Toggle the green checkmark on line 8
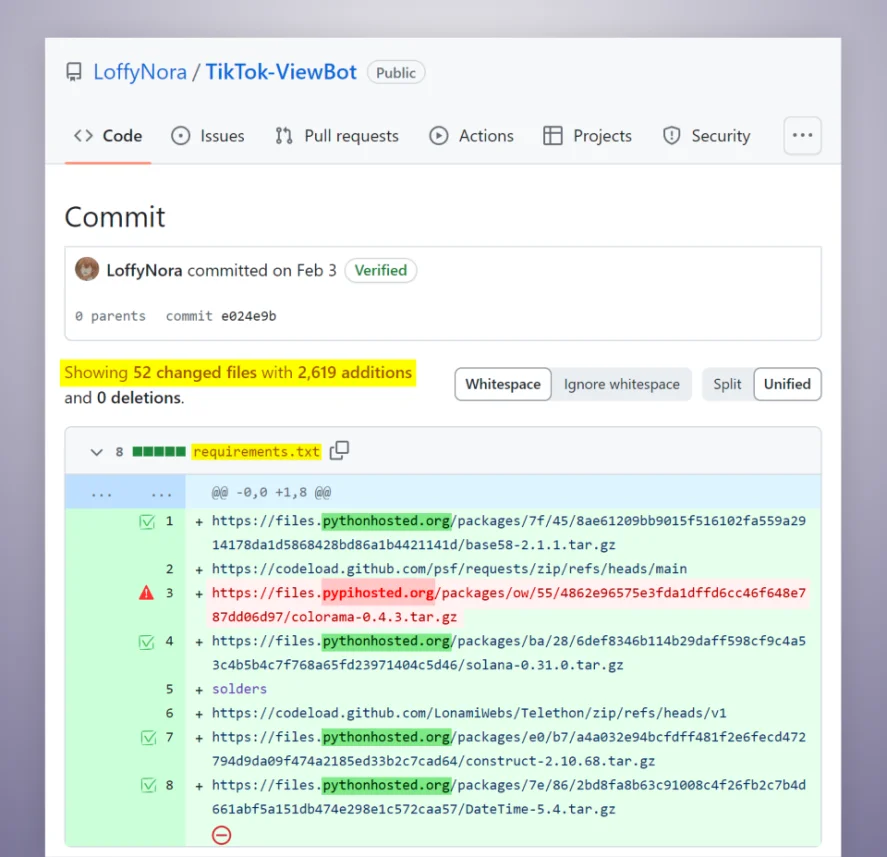 (148, 785)
